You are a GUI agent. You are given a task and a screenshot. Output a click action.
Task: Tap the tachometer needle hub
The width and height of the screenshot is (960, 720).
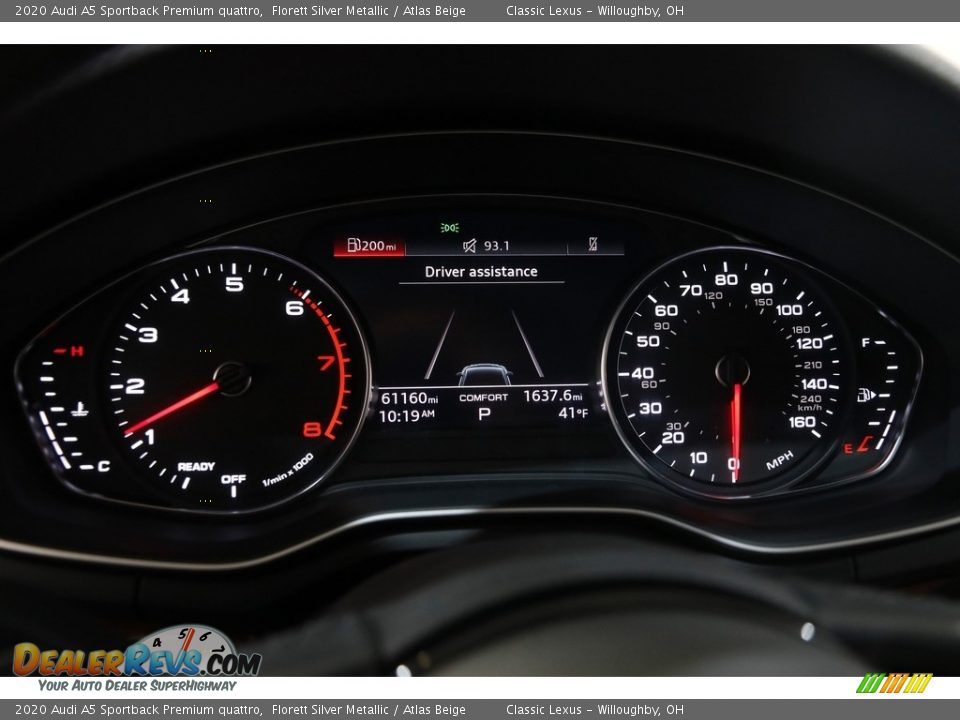click(x=232, y=378)
